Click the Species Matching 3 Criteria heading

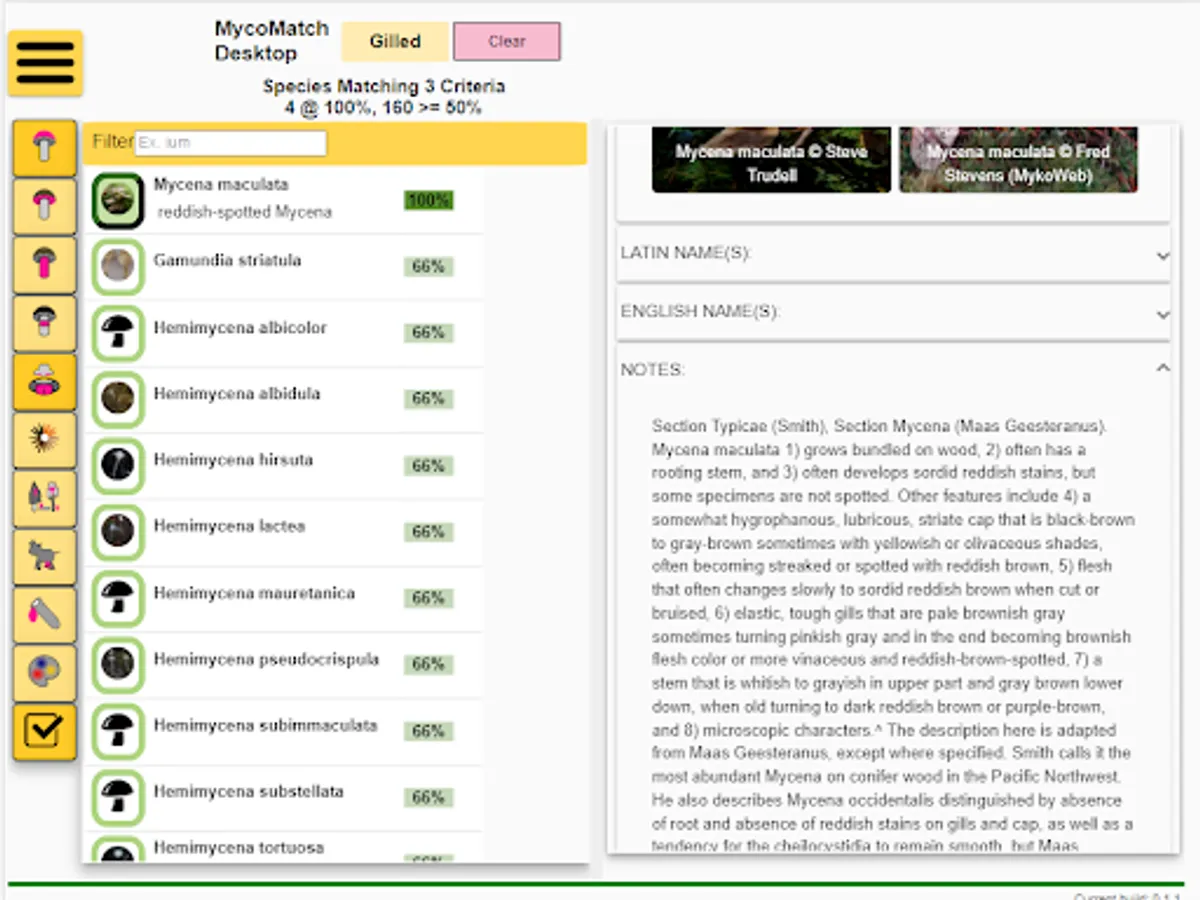click(384, 86)
